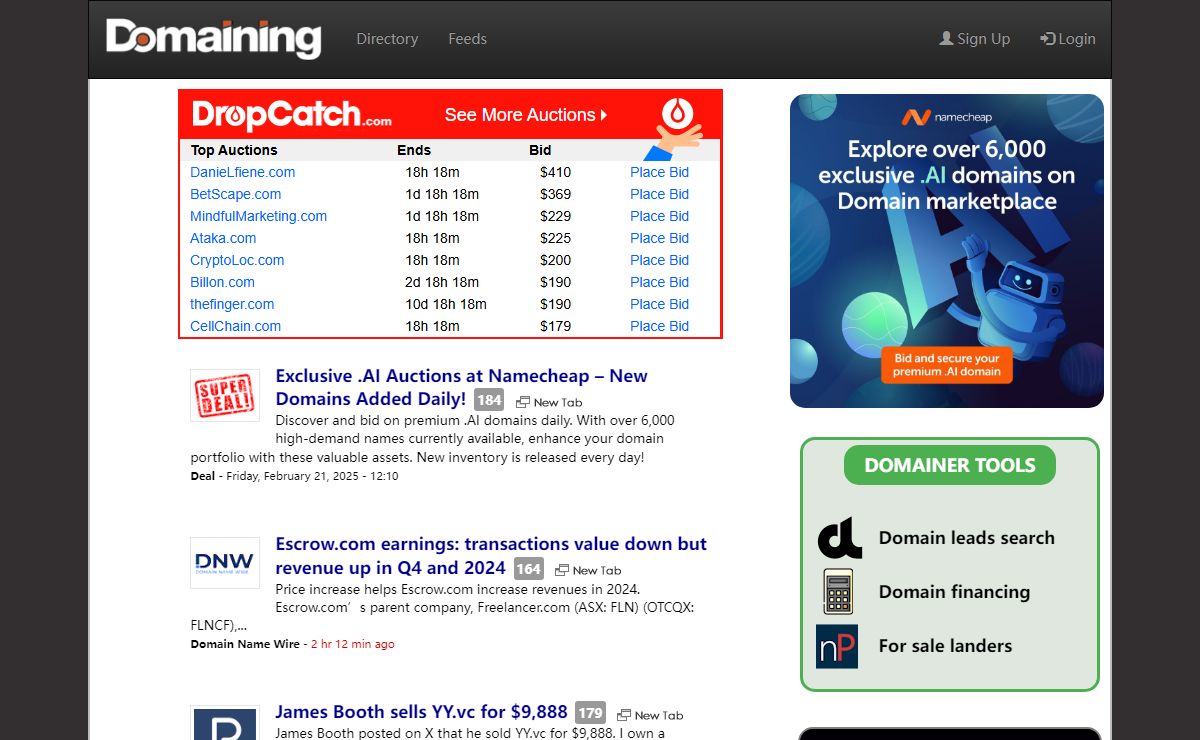Click the 179 count badge
This screenshot has width=1200, height=740.
tap(590, 713)
